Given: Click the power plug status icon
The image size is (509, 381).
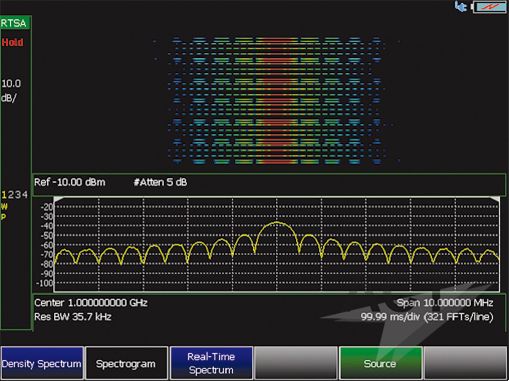Looking at the screenshot, I should (x=461, y=6).
